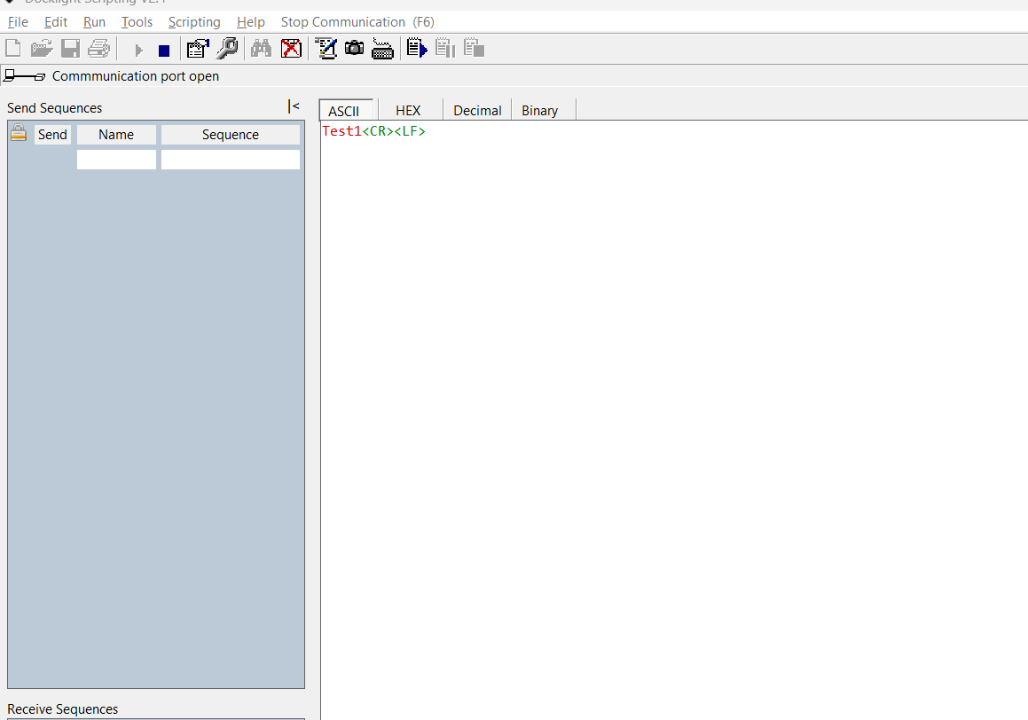Clear communication window red X icon
The image size is (1028, 720).
tap(291, 49)
